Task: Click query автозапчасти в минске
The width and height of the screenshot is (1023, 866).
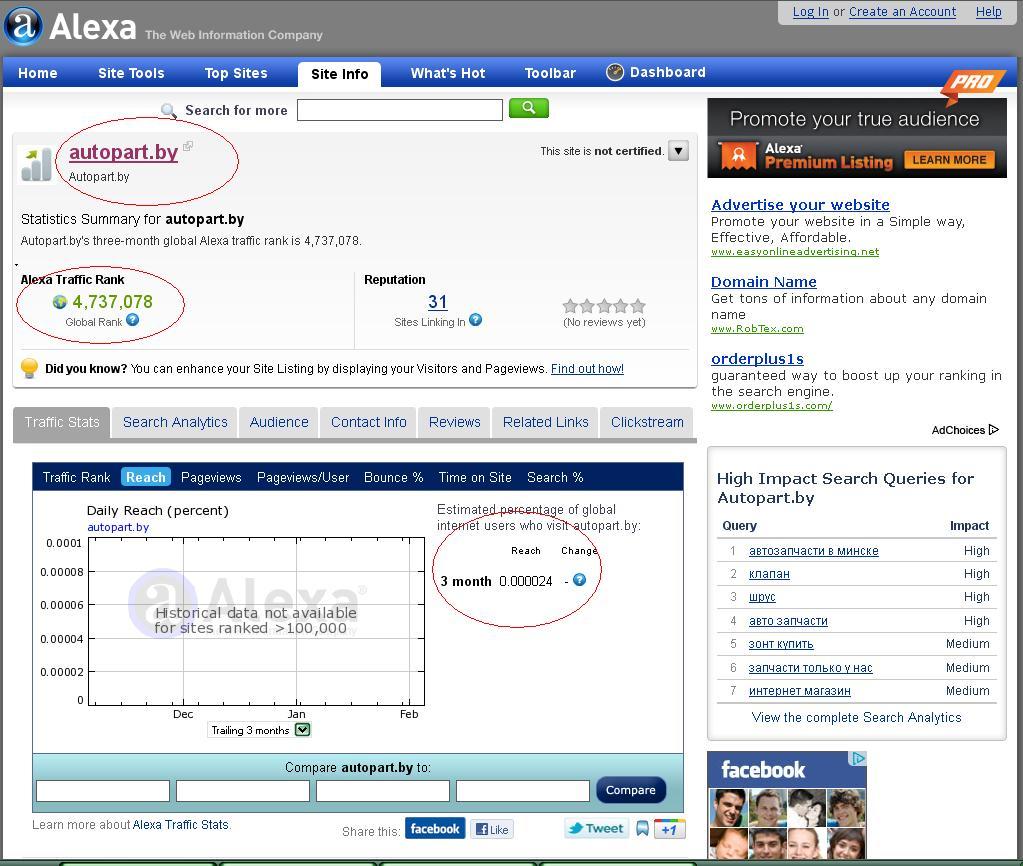Action: 814,551
